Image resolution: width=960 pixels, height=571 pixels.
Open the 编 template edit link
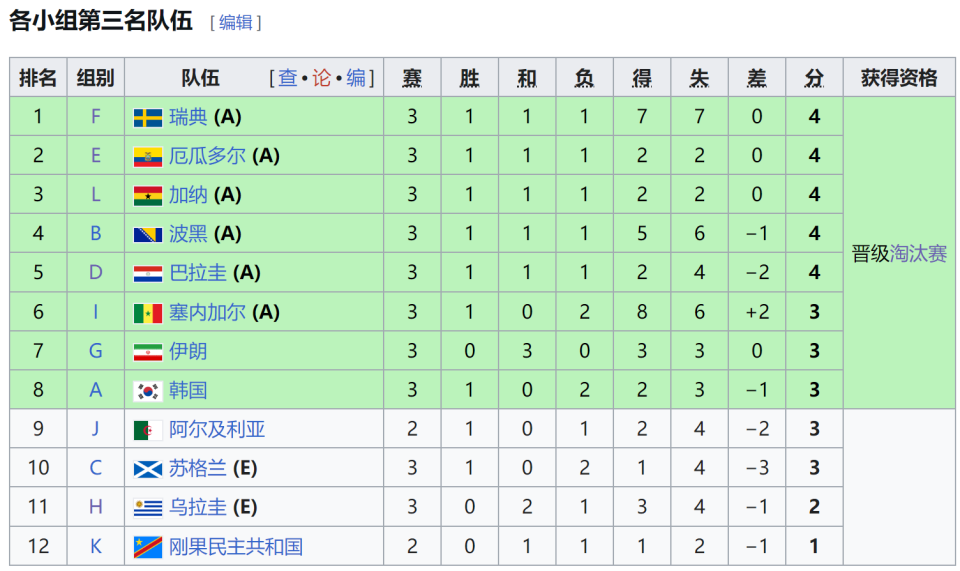(356, 78)
